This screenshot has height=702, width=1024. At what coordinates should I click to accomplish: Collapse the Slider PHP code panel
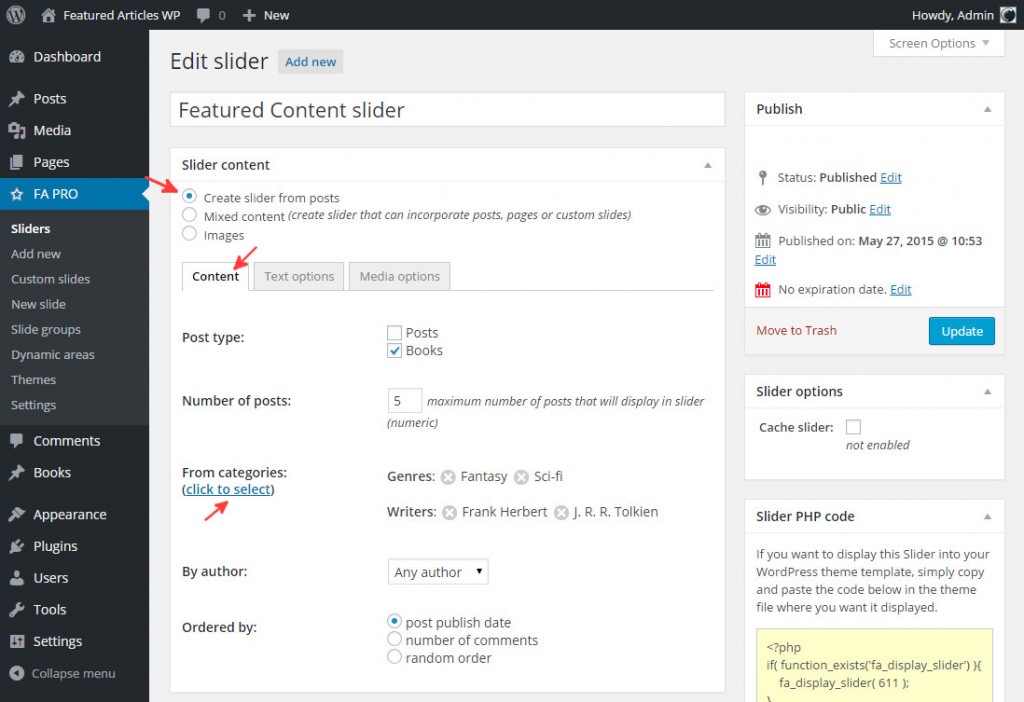(x=988, y=516)
